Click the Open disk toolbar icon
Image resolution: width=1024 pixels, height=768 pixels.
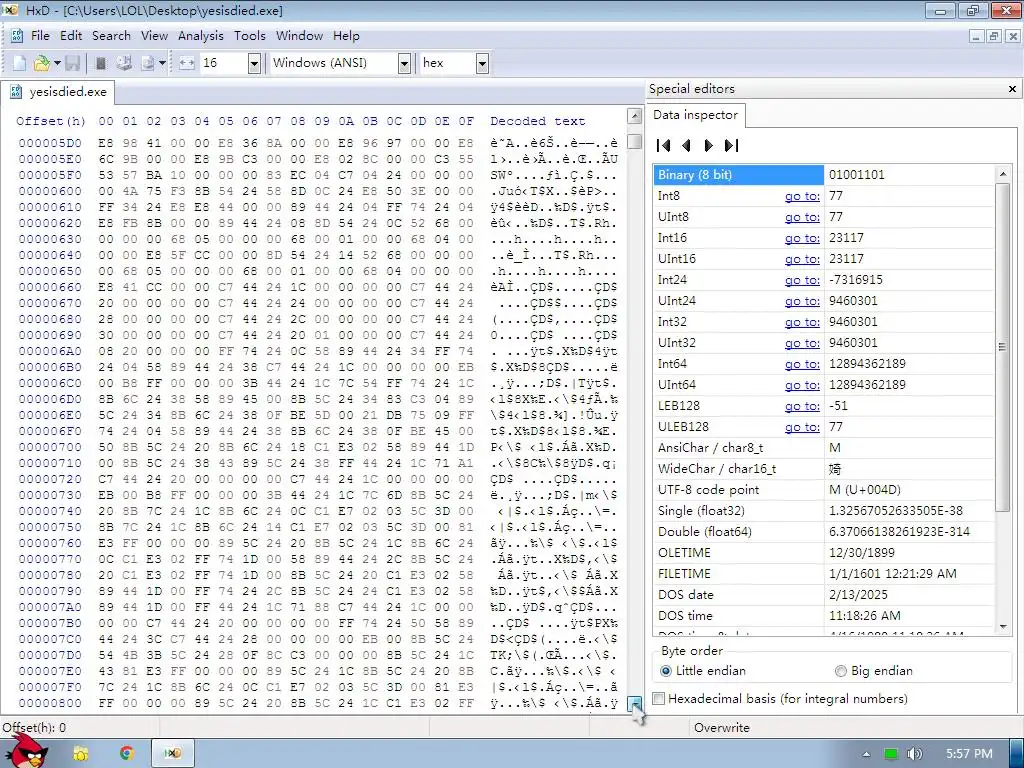click(x=124, y=63)
